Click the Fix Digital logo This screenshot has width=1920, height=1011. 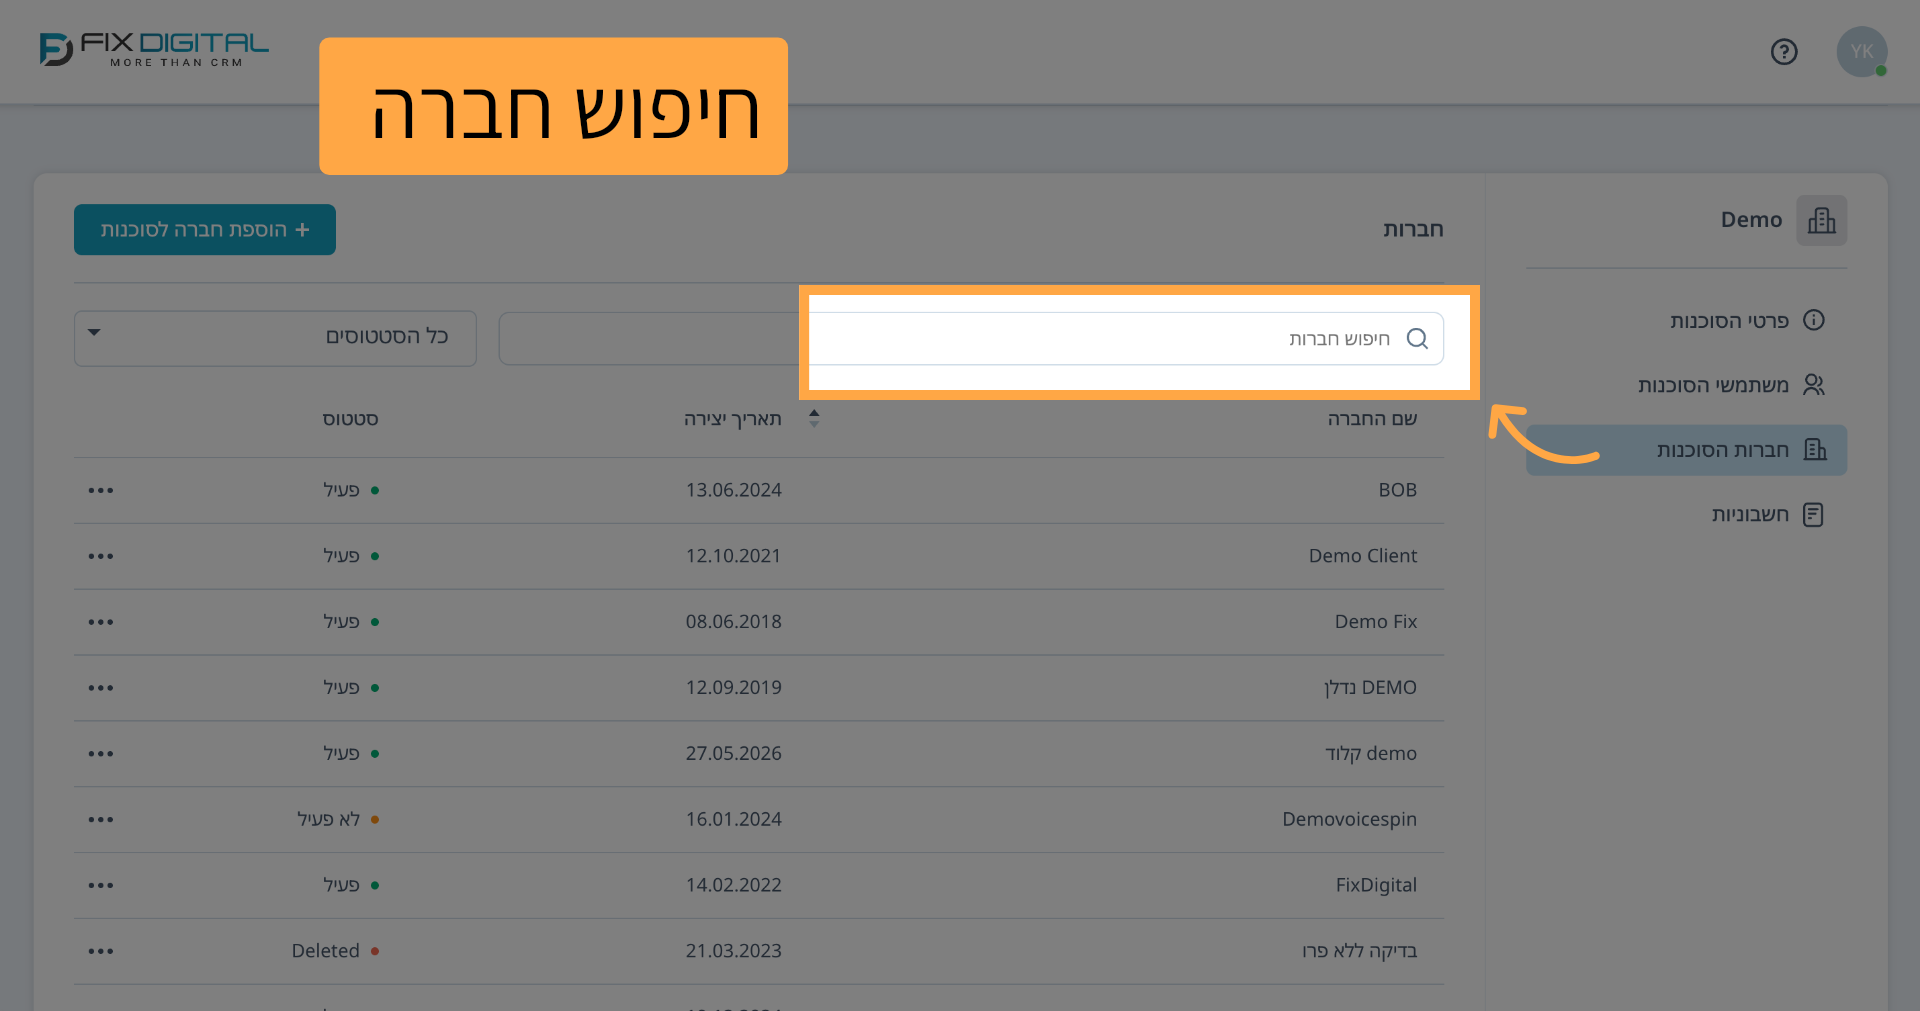(x=154, y=49)
